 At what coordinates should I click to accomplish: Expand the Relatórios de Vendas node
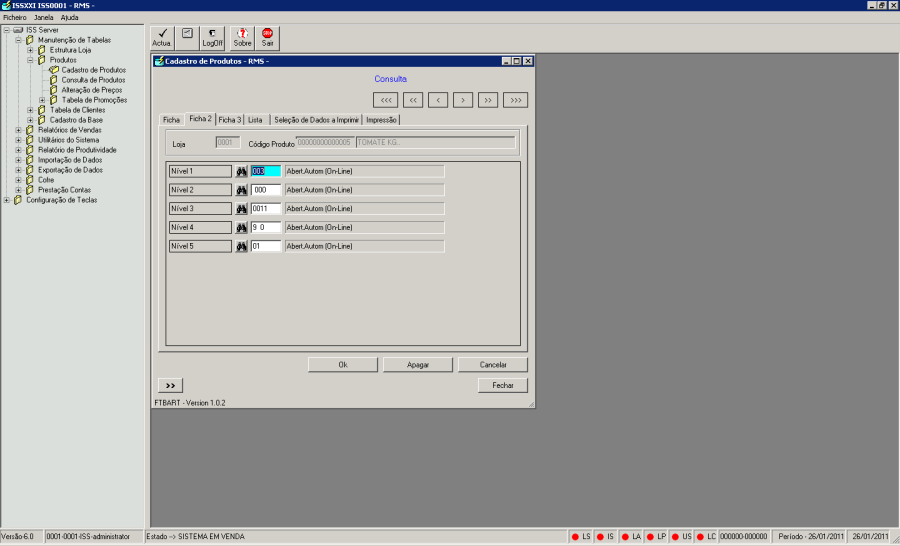point(18,130)
